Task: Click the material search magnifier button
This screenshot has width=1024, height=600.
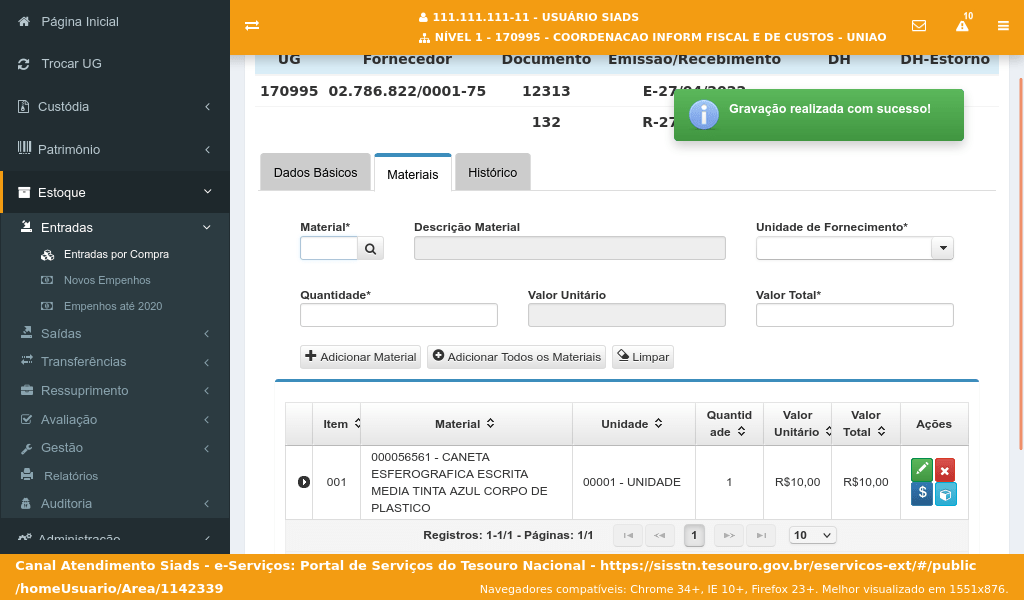Action: click(x=370, y=248)
